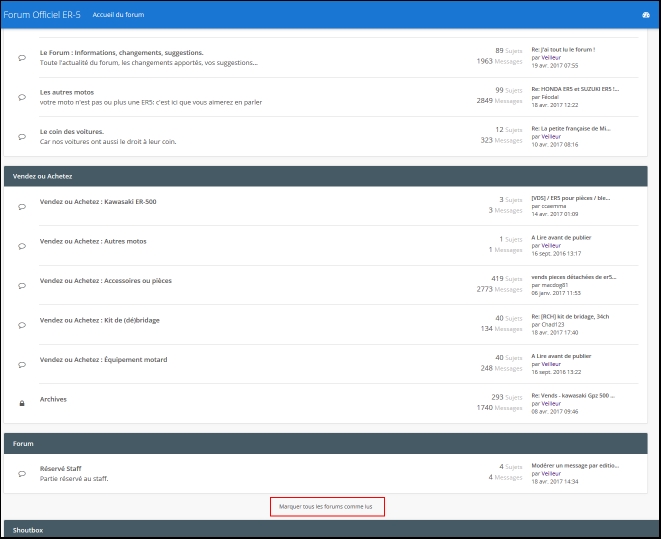Image resolution: width=661 pixels, height=539 pixels.
Task: Open Vendez ou Achetez category header
Action: tap(42, 177)
